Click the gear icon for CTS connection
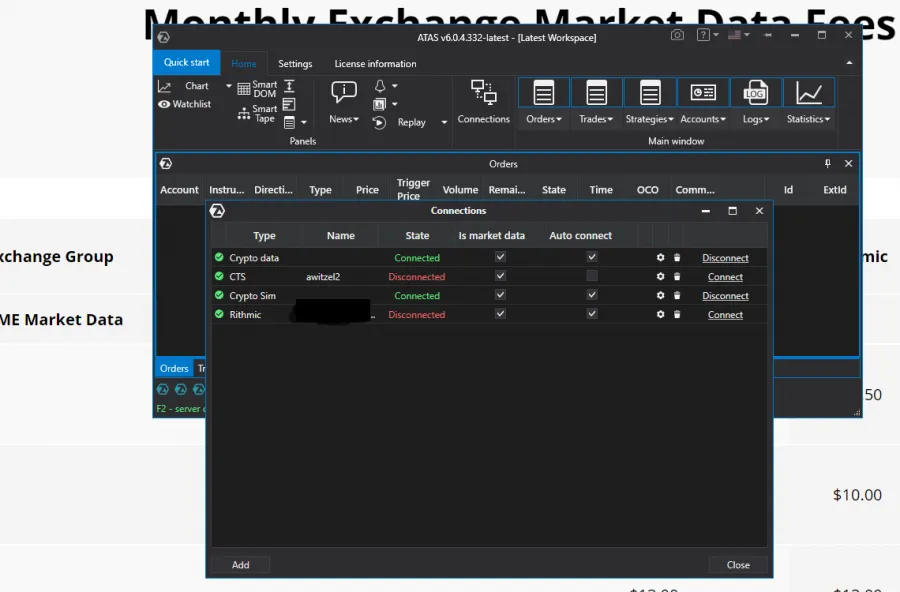Screen dimensions: 900x592 pyautogui.click(x=660, y=277)
